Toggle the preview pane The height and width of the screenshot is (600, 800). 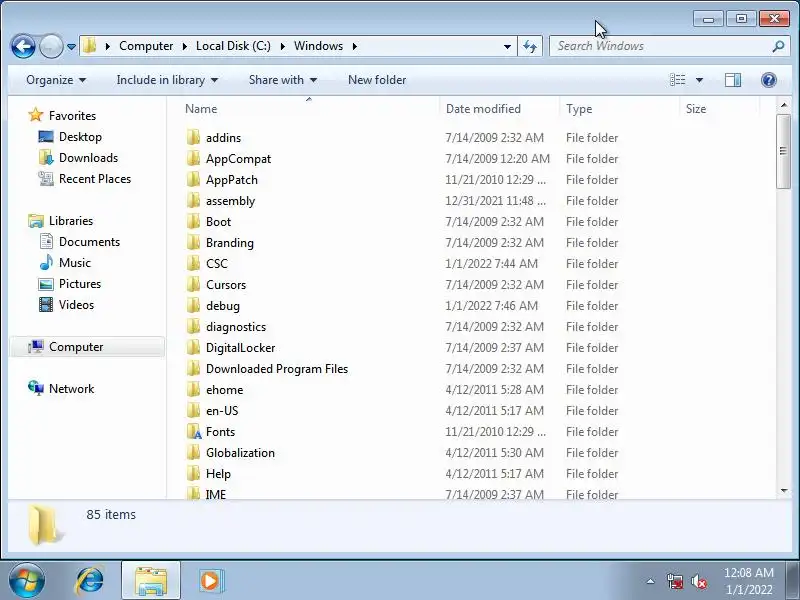click(x=733, y=80)
